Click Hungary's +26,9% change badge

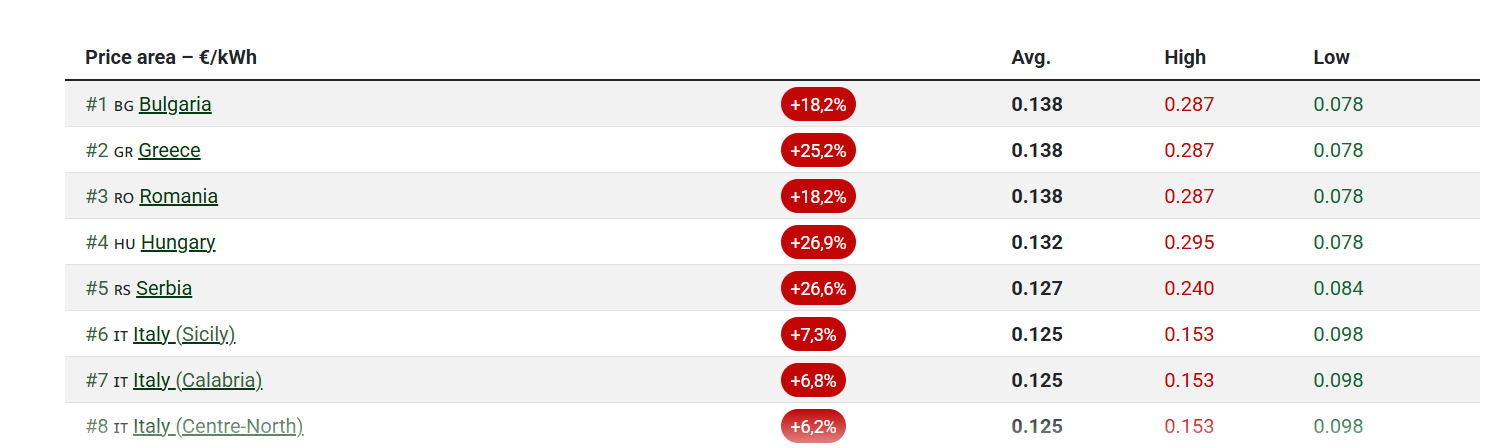click(x=818, y=242)
